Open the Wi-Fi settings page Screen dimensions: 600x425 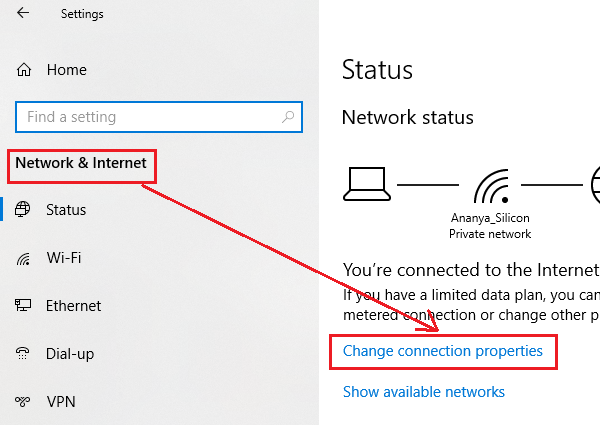pyautogui.click(x=64, y=258)
